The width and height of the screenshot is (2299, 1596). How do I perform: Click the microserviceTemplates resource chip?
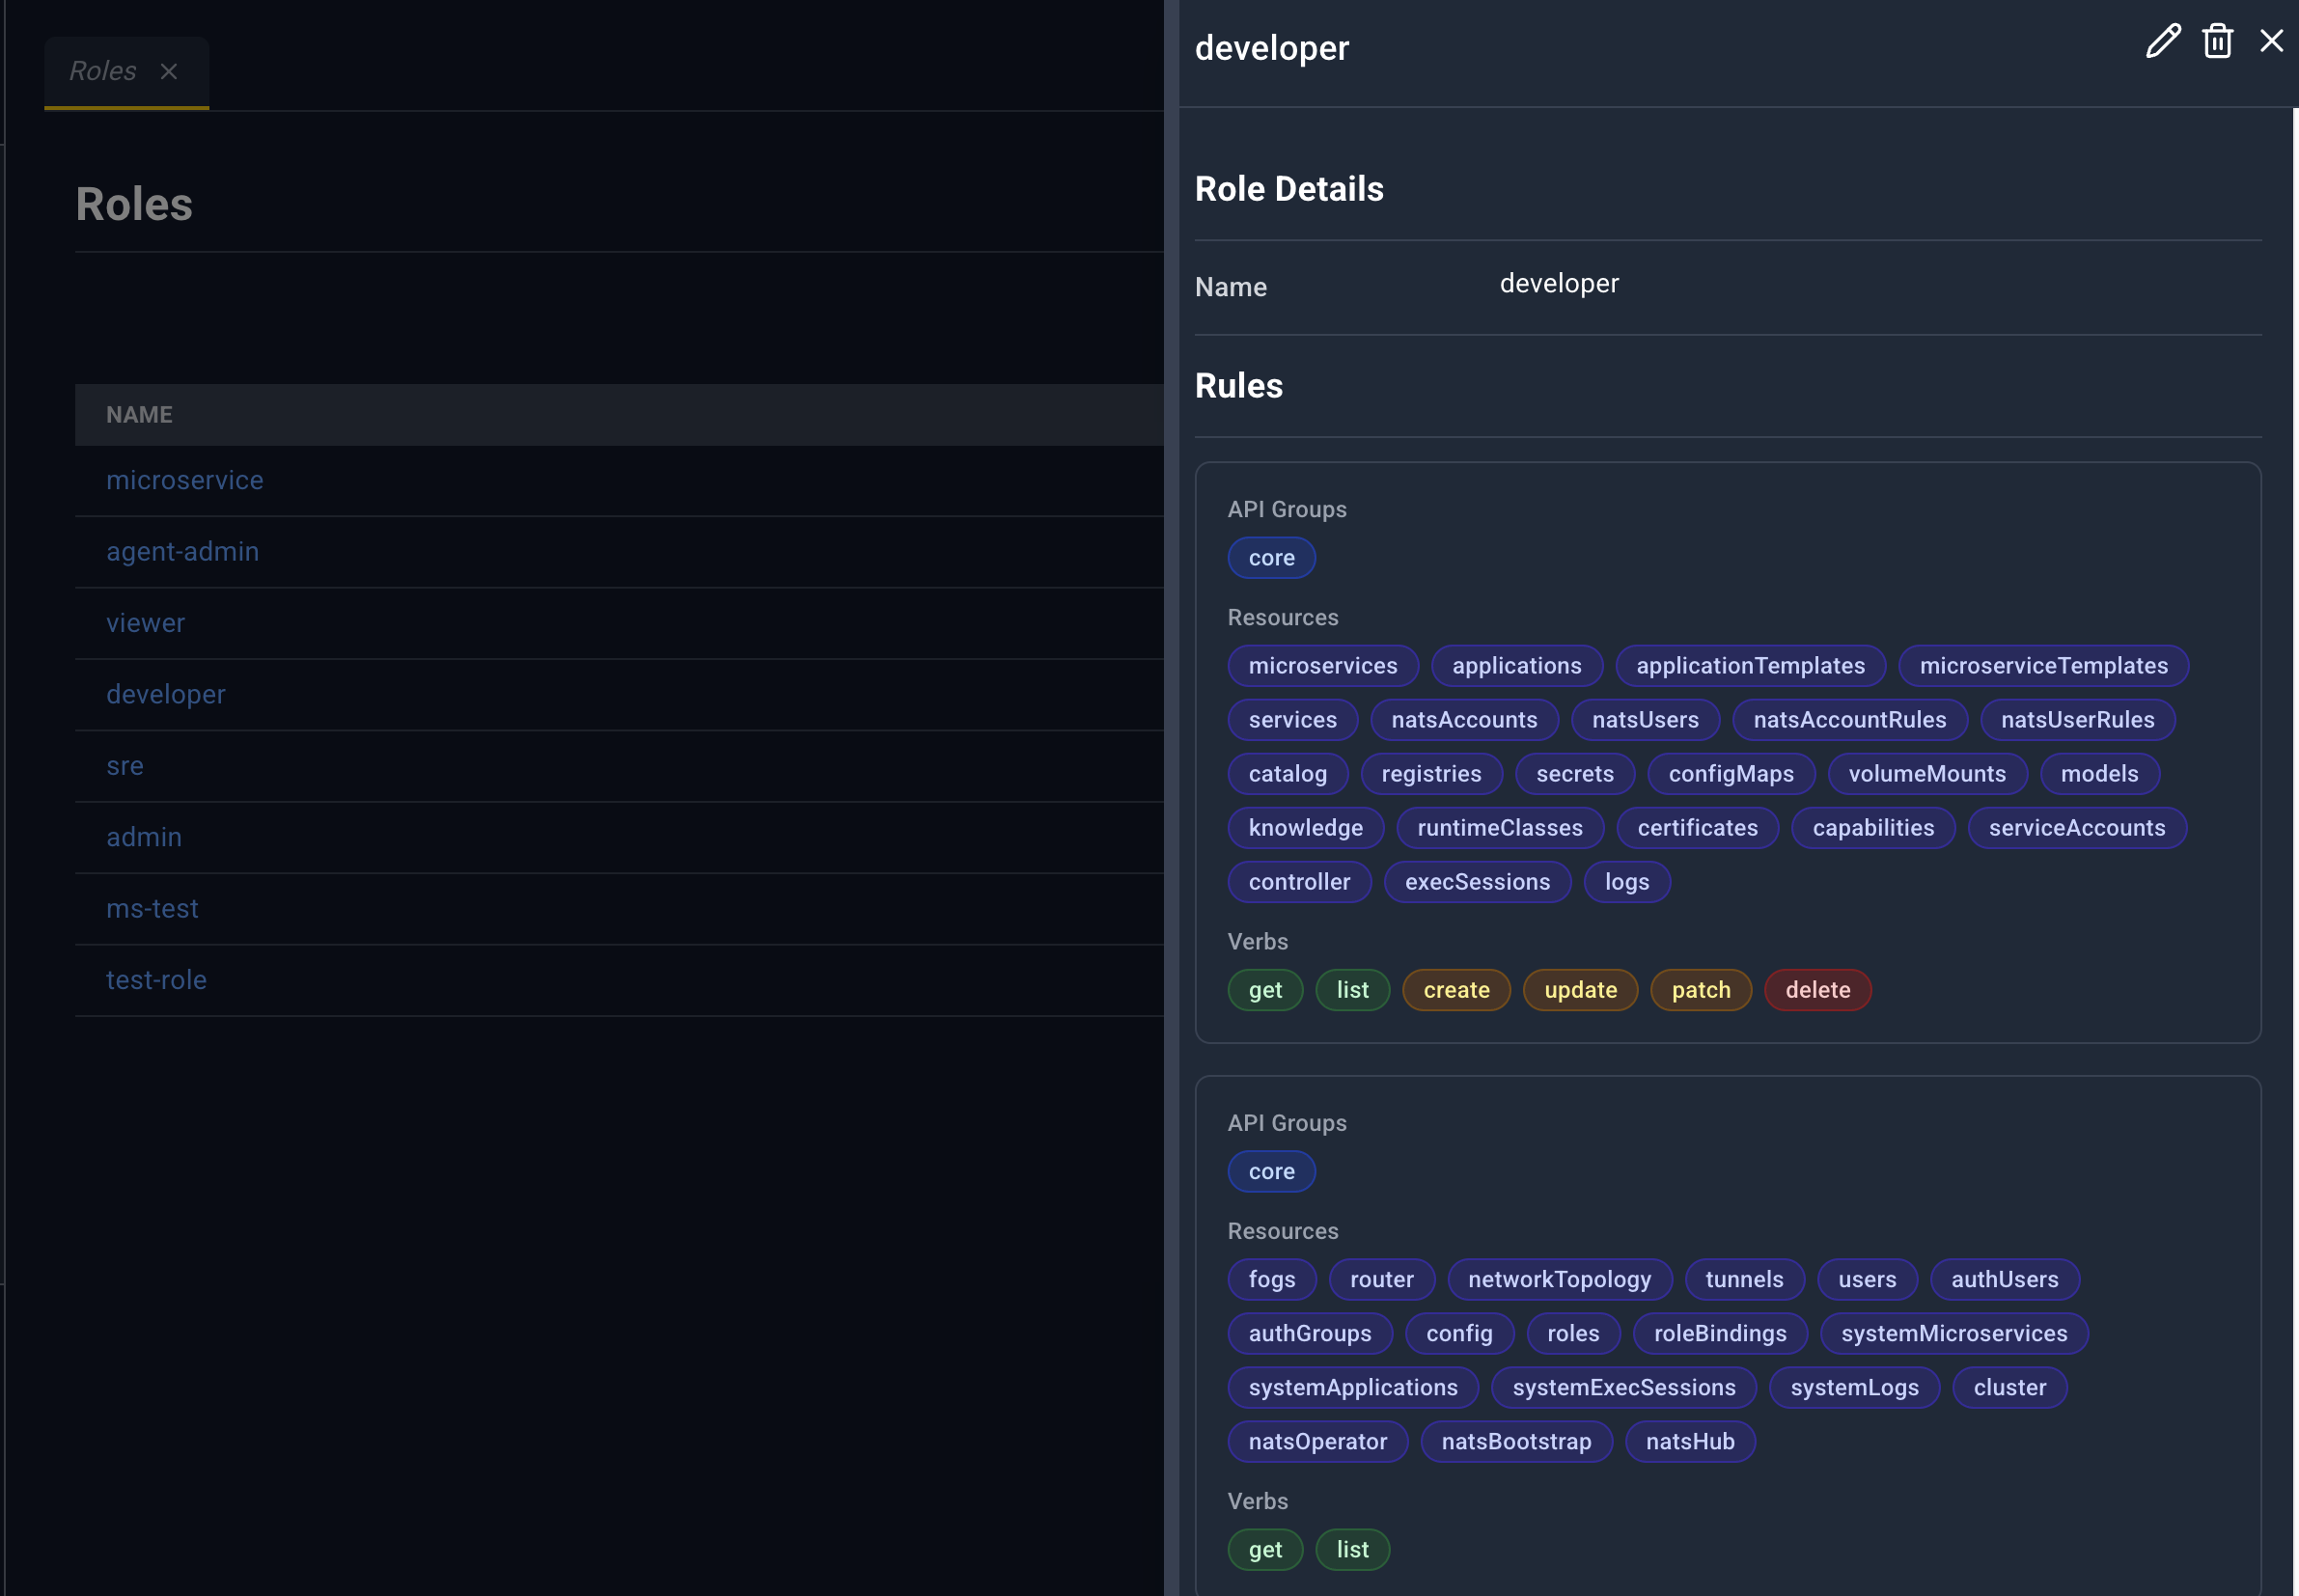point(2043,666)
